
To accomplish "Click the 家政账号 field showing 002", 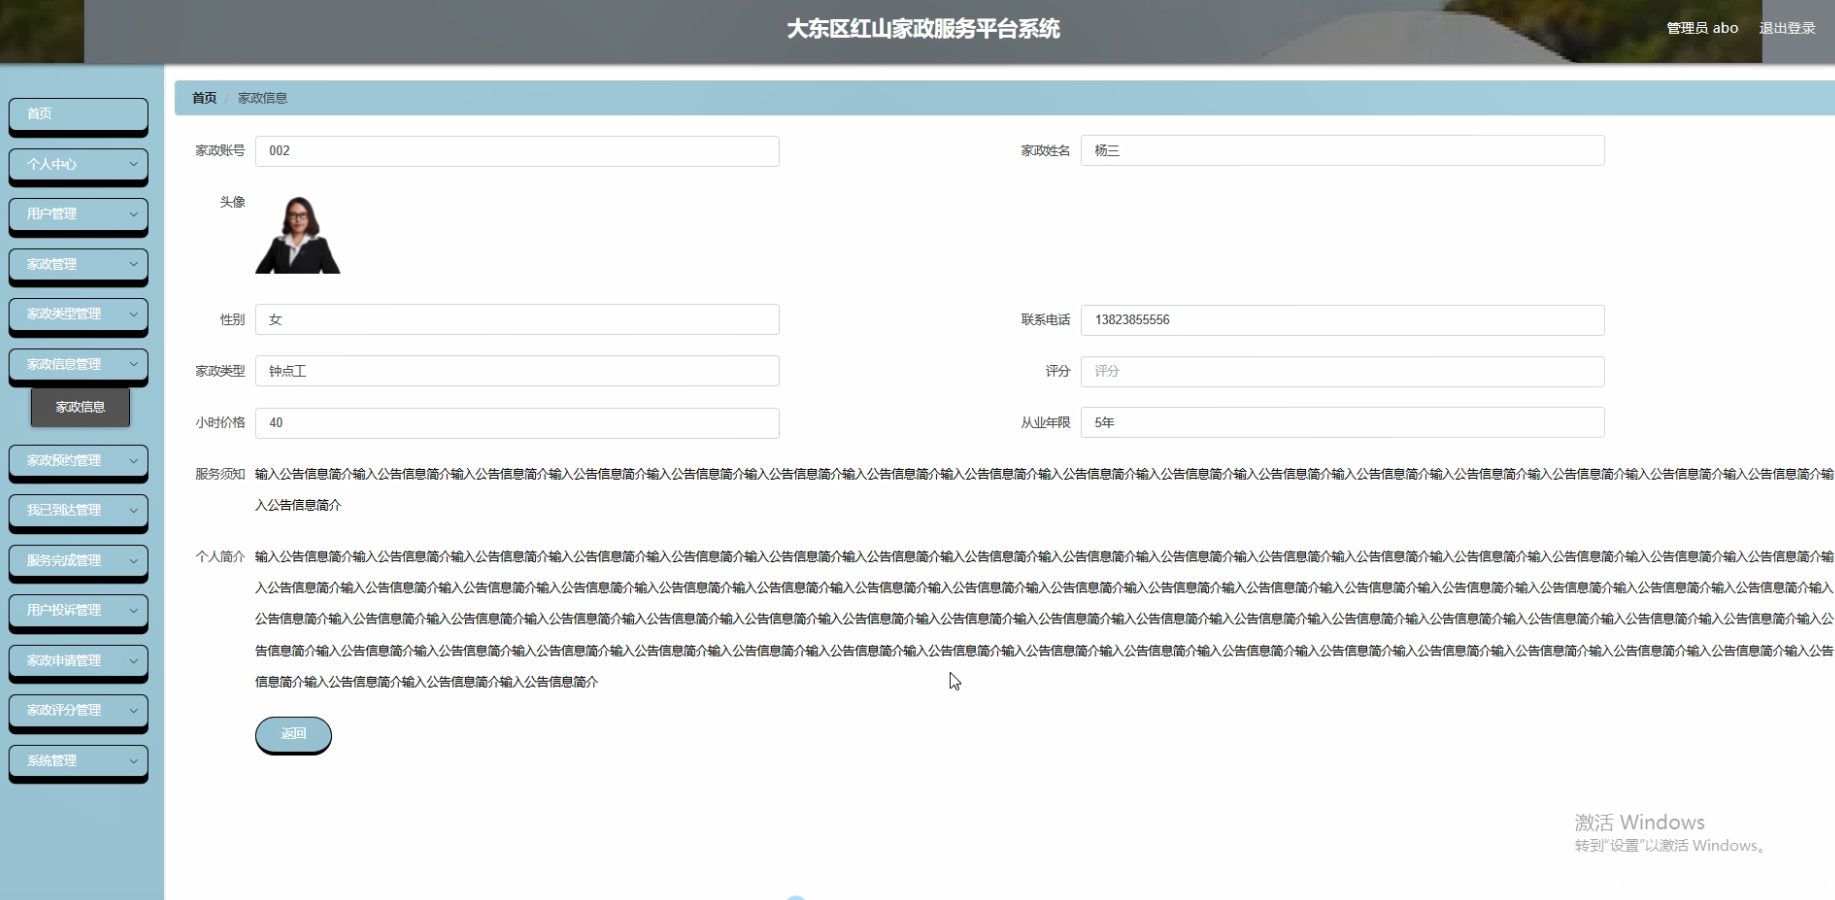I will pos(517,151).
